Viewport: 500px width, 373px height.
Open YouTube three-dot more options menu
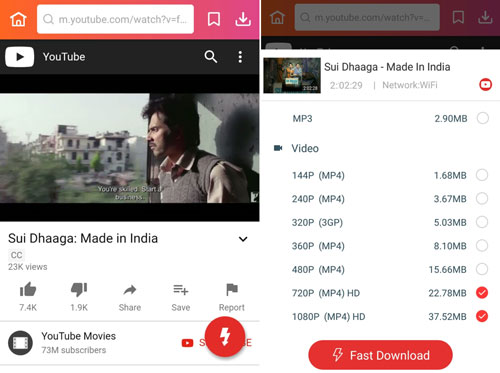(x=240, y=57)
